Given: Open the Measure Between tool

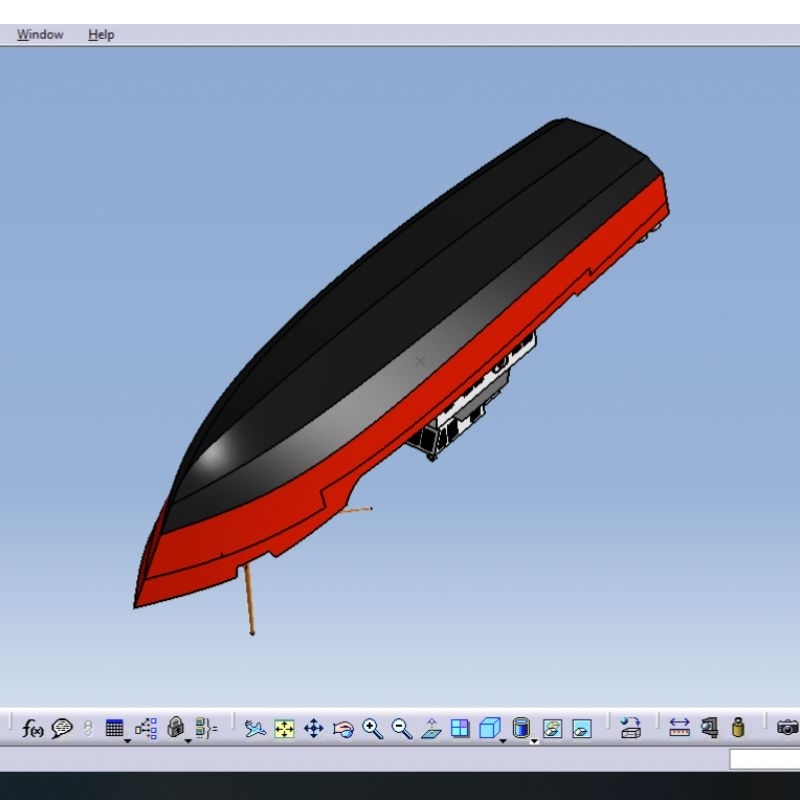Looking at the screenshot, I should (x=680, y=728).
